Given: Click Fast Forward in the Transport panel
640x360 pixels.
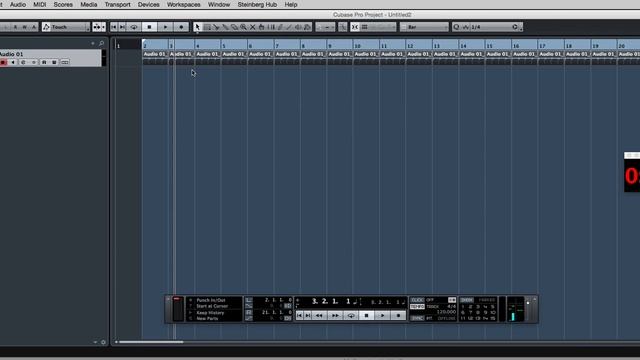Looking at the screenshot, I should [335, 316].
